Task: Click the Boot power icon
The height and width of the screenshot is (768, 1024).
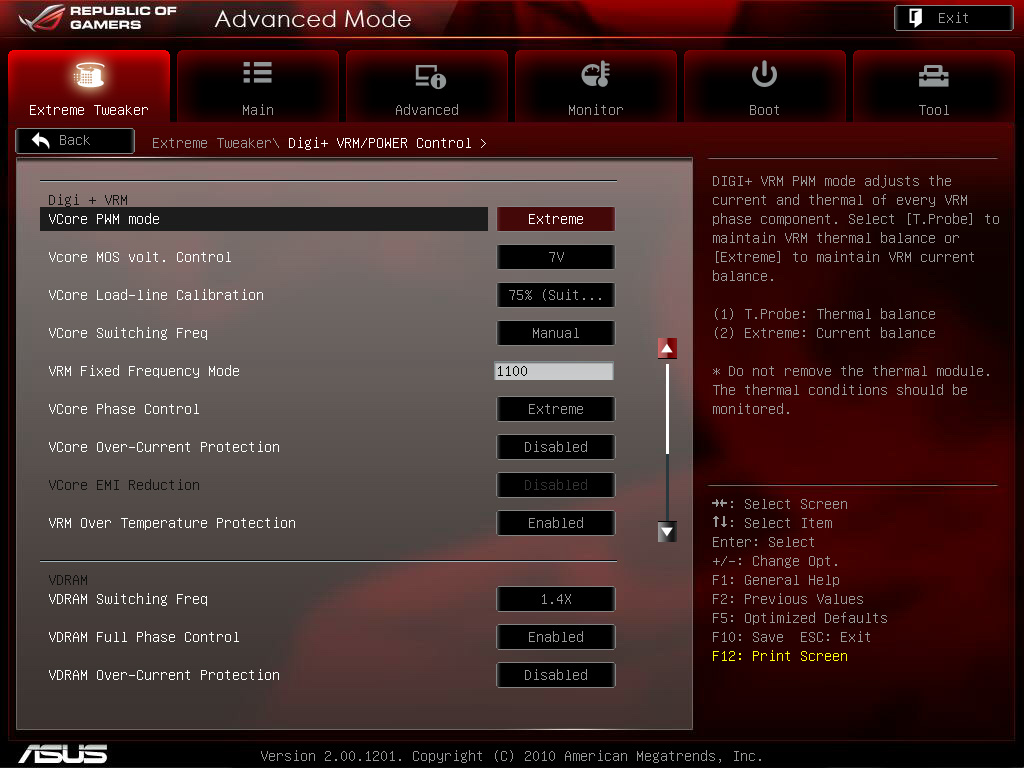Action: click(764, 74)
